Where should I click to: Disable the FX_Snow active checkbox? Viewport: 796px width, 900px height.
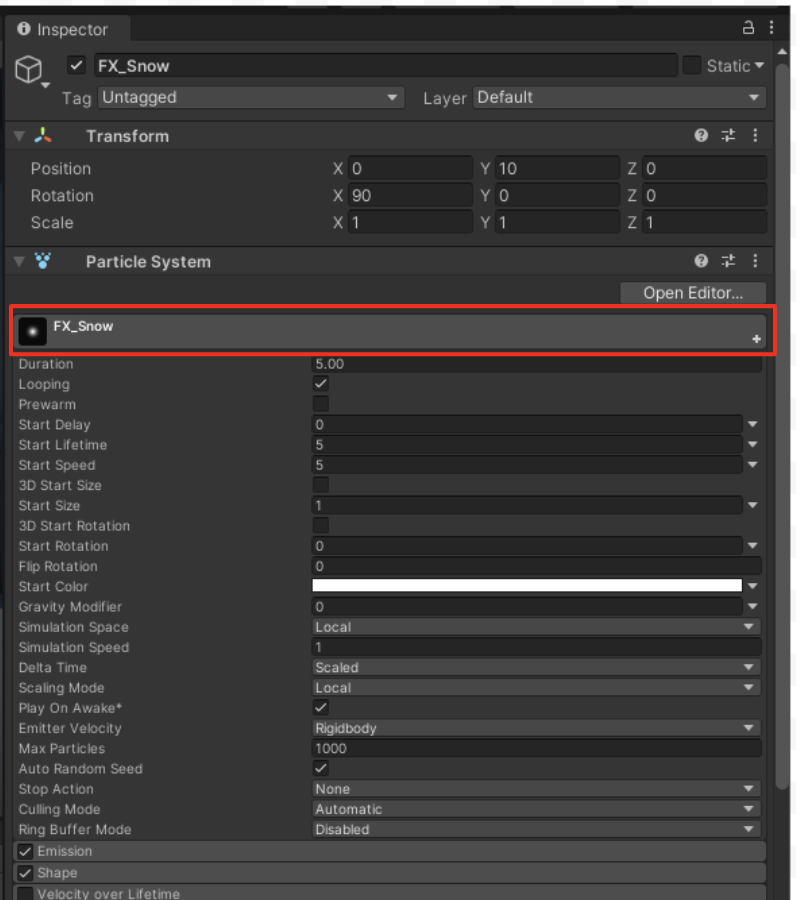pyautogui.click(x=76, y=66)
